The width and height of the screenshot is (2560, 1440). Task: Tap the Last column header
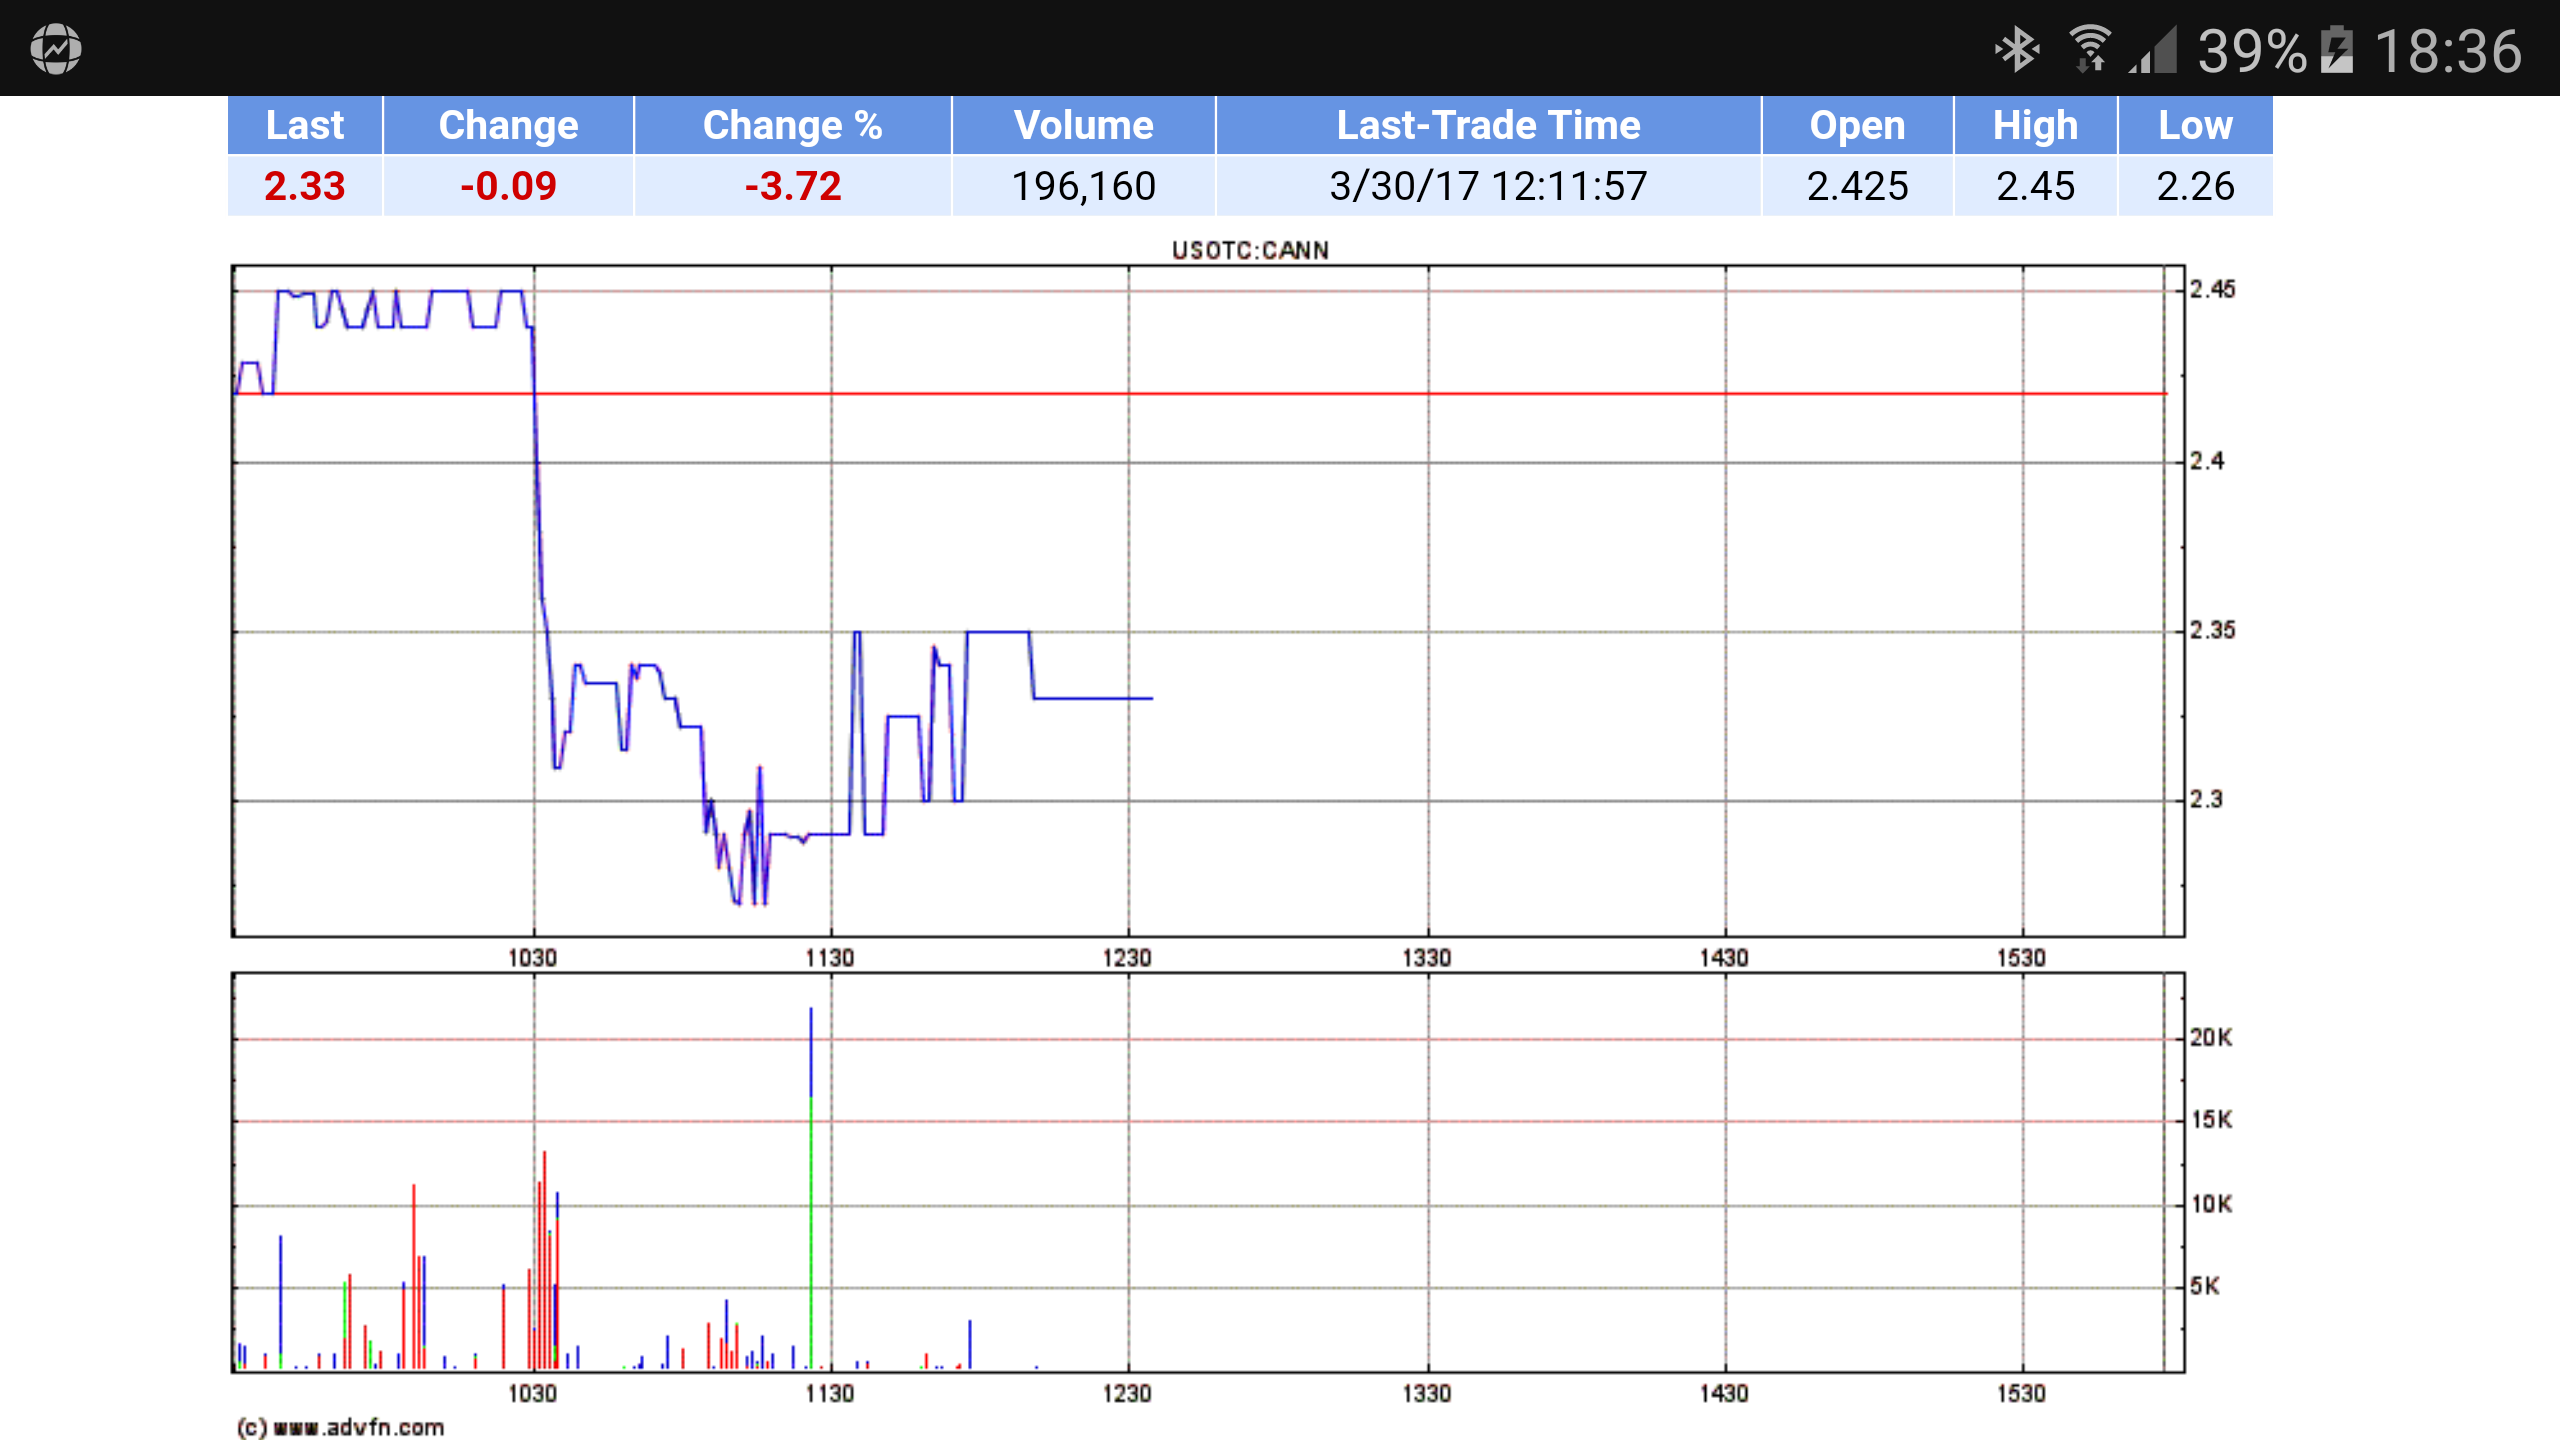click(x=305, y=125)
